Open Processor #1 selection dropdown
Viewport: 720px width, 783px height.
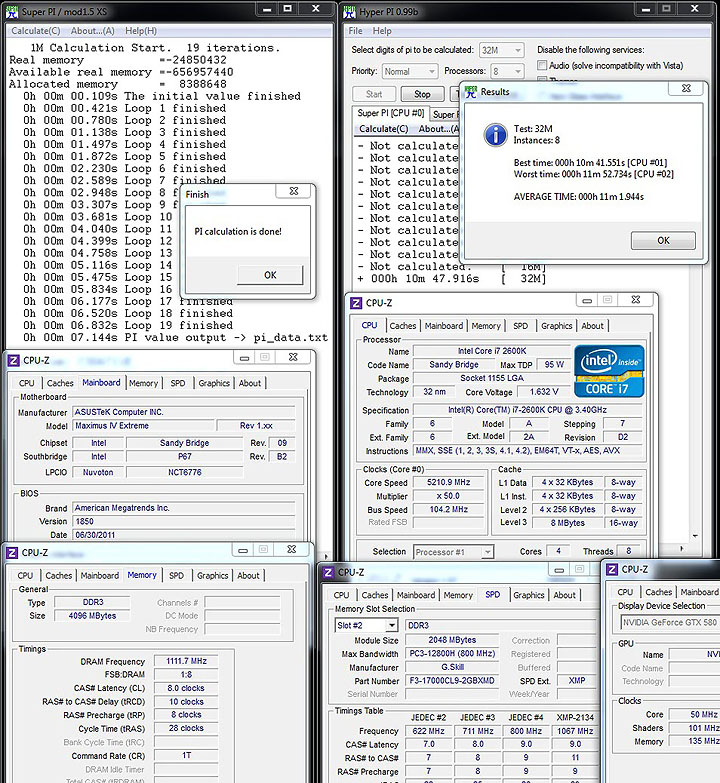point(487,552)
